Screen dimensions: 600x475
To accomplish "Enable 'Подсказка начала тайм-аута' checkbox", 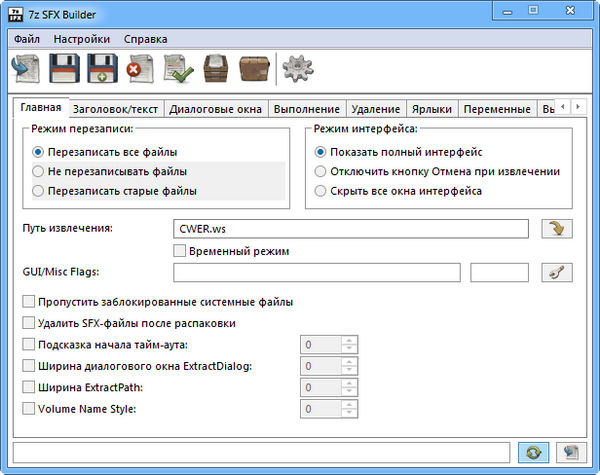I will click(x=28, y=344).
